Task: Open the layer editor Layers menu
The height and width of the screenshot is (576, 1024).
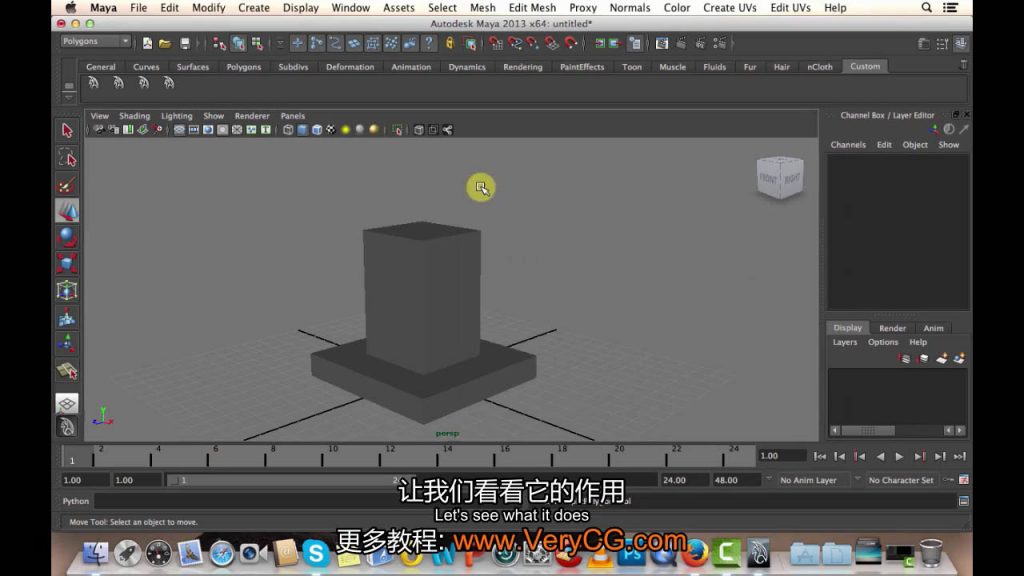Action: pyautogui.click(x=844, y=342)
